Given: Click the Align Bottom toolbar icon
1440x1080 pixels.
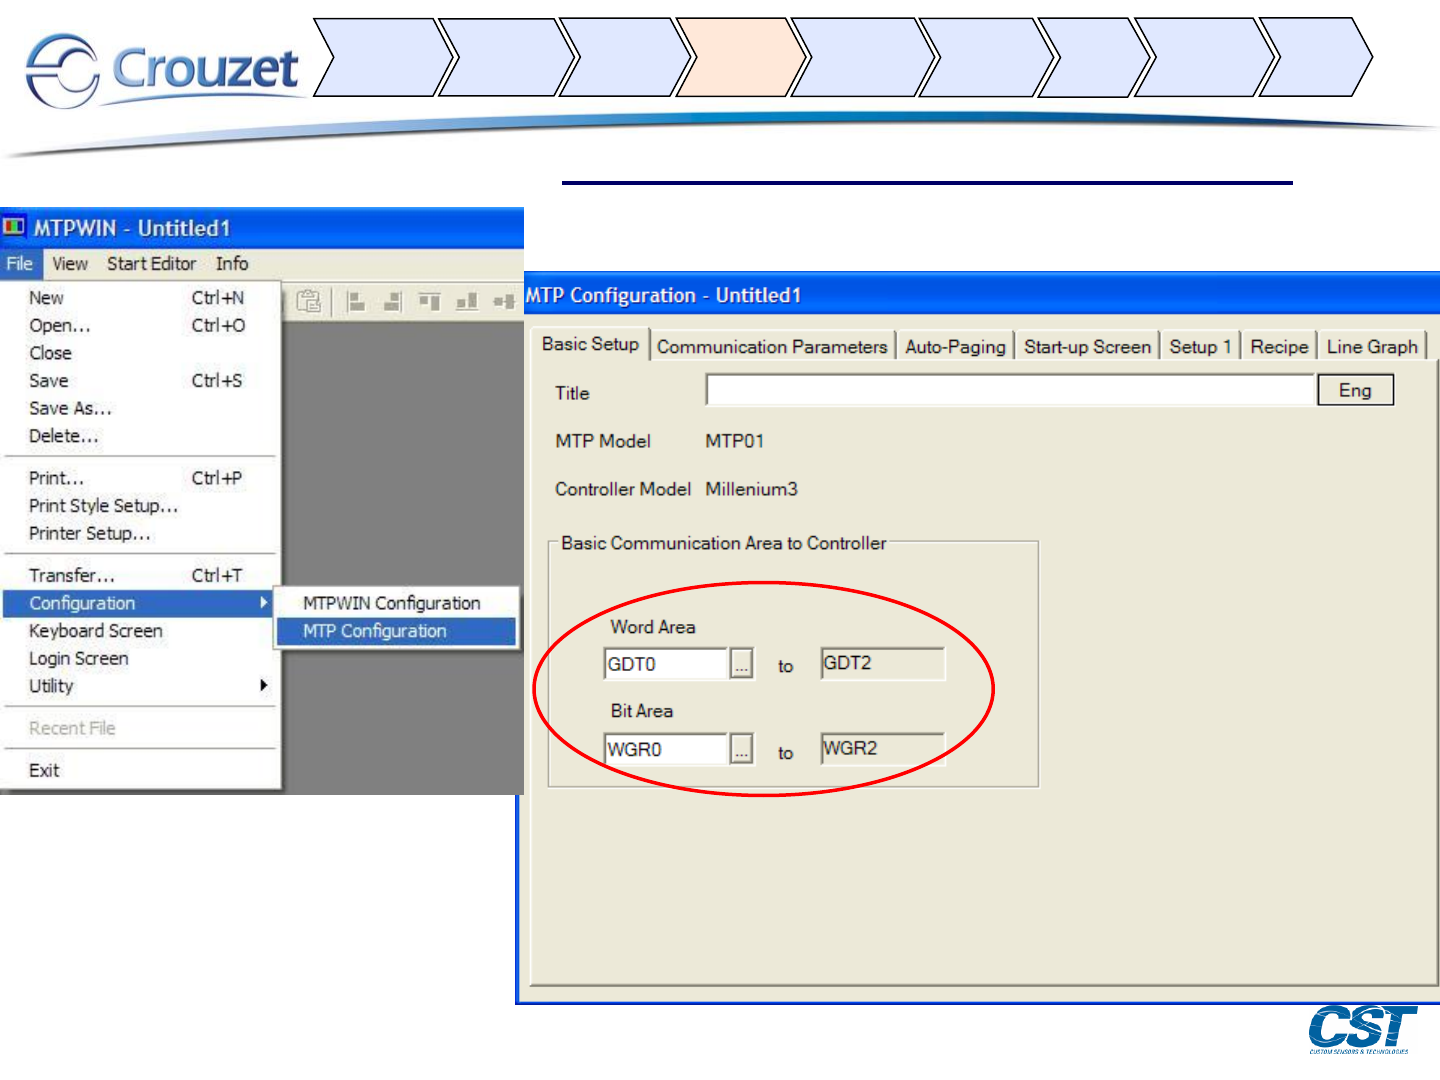Looking at the screenshot, I should click(x=466, y=301).
